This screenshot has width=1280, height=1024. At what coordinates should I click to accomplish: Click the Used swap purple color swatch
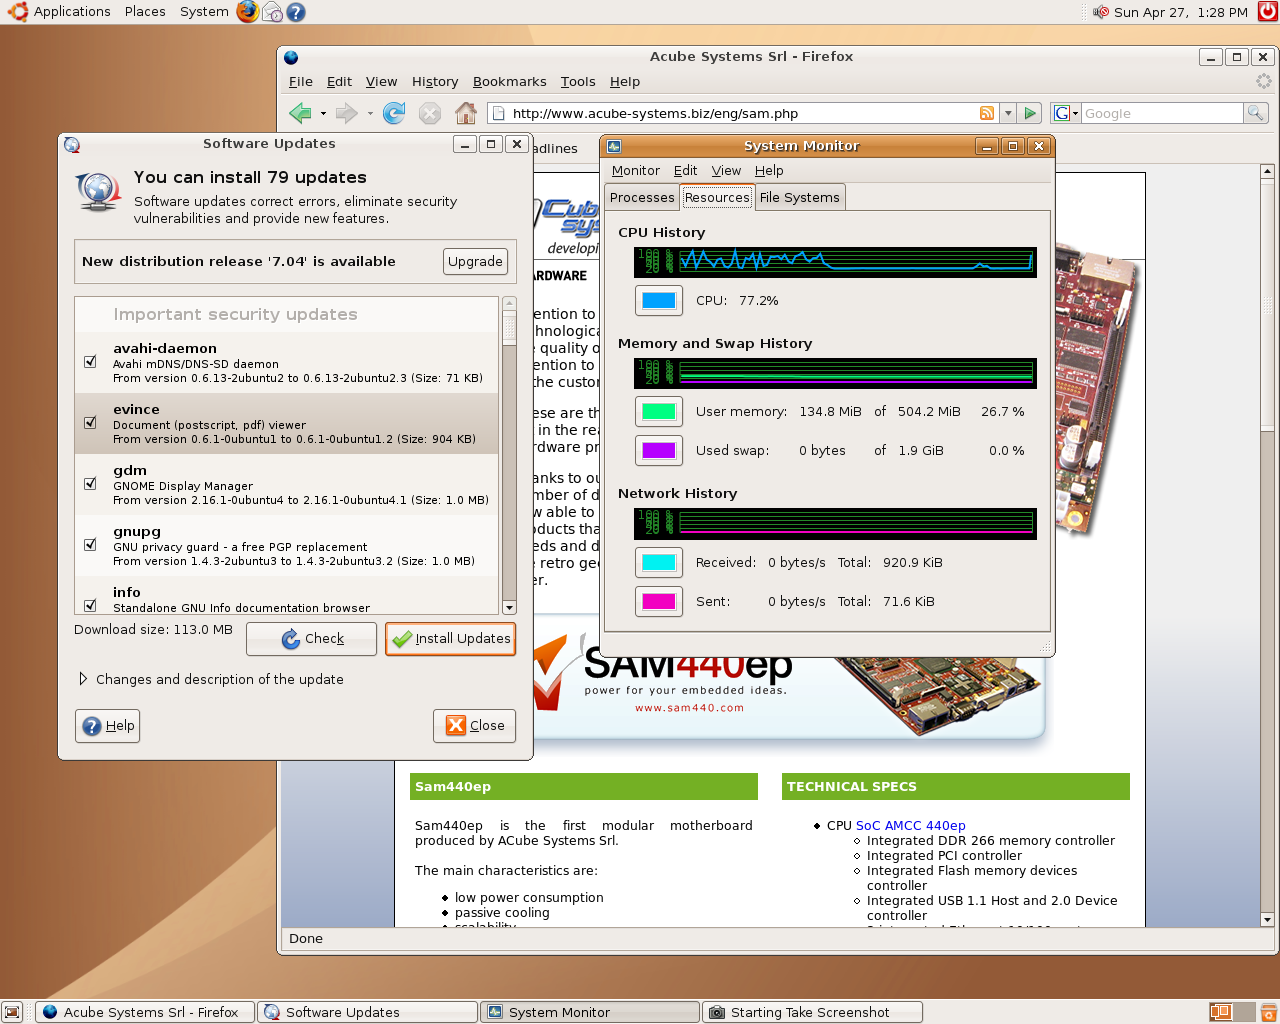click(x=659, y=450)
